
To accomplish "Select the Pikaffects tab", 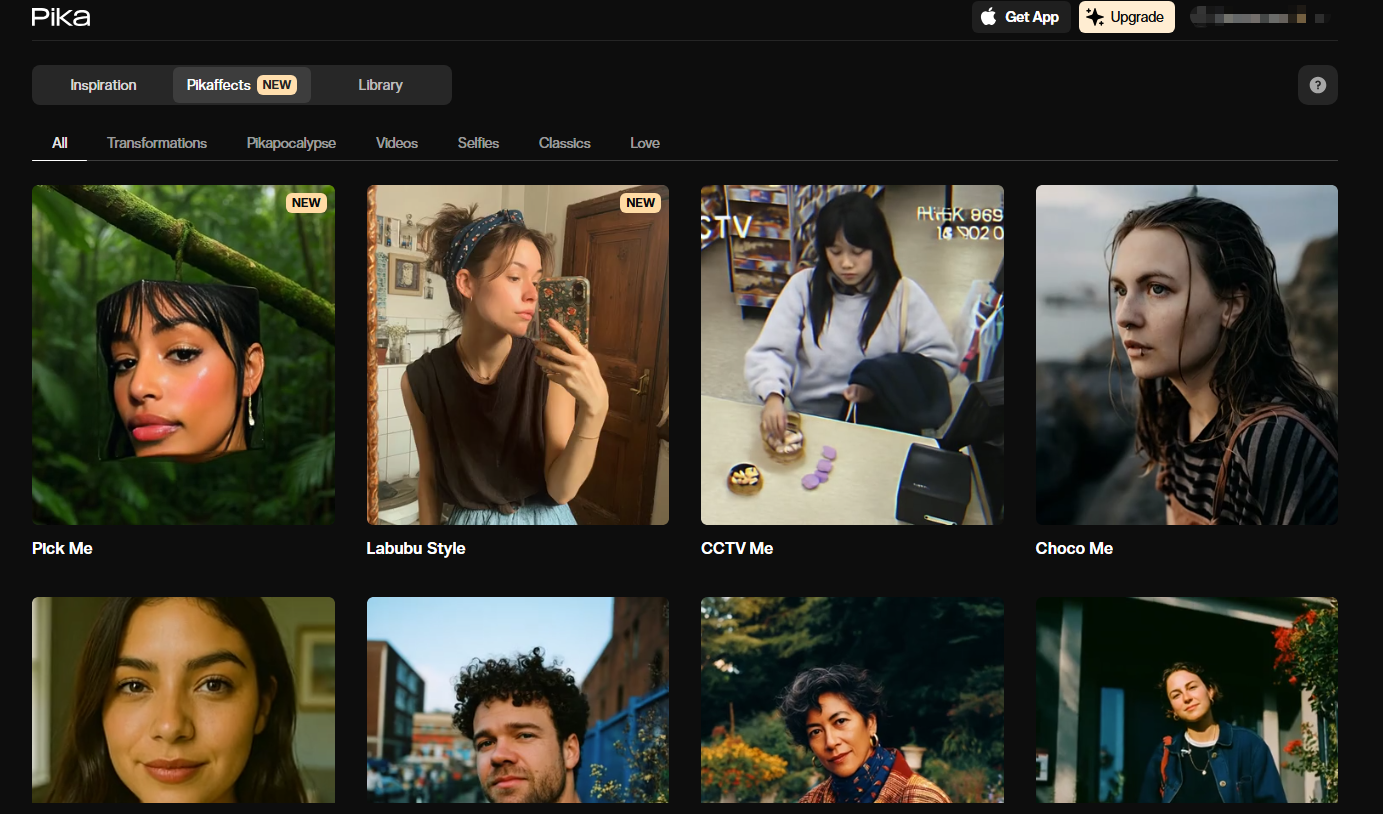I will coord(219,85).
